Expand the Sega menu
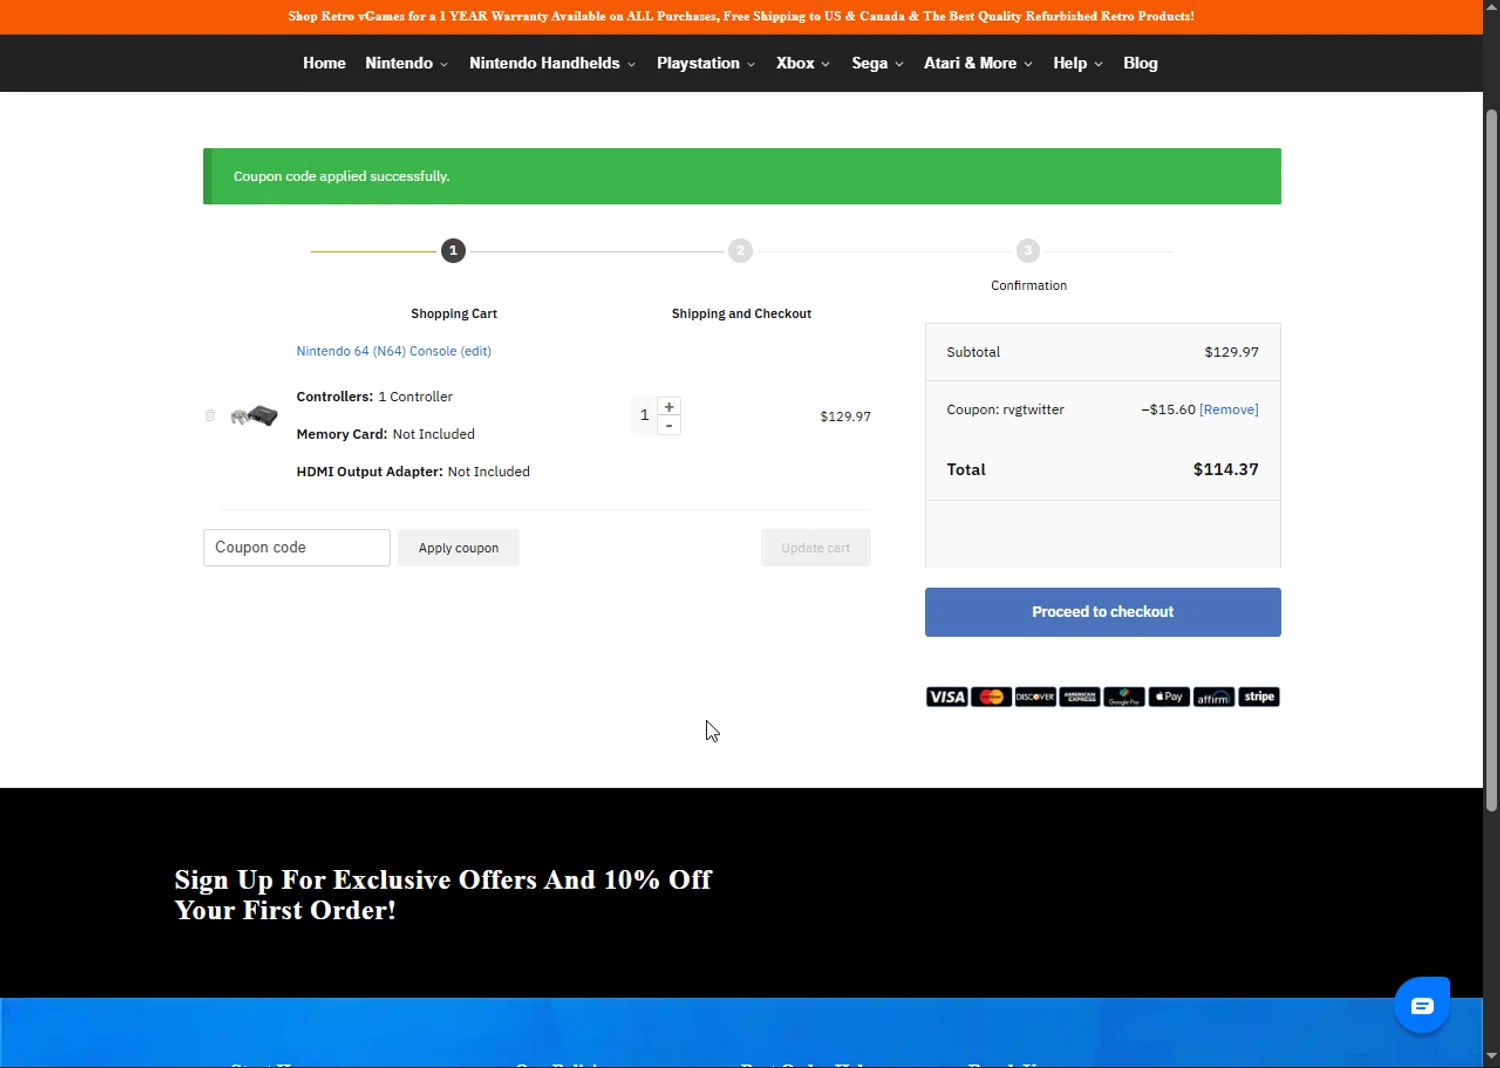 pyautogui.click(x=877, y=63)
